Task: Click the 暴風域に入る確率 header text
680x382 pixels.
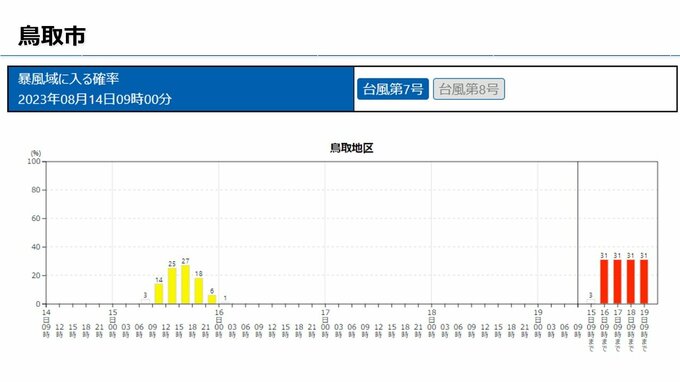Action: coord(69,79)
